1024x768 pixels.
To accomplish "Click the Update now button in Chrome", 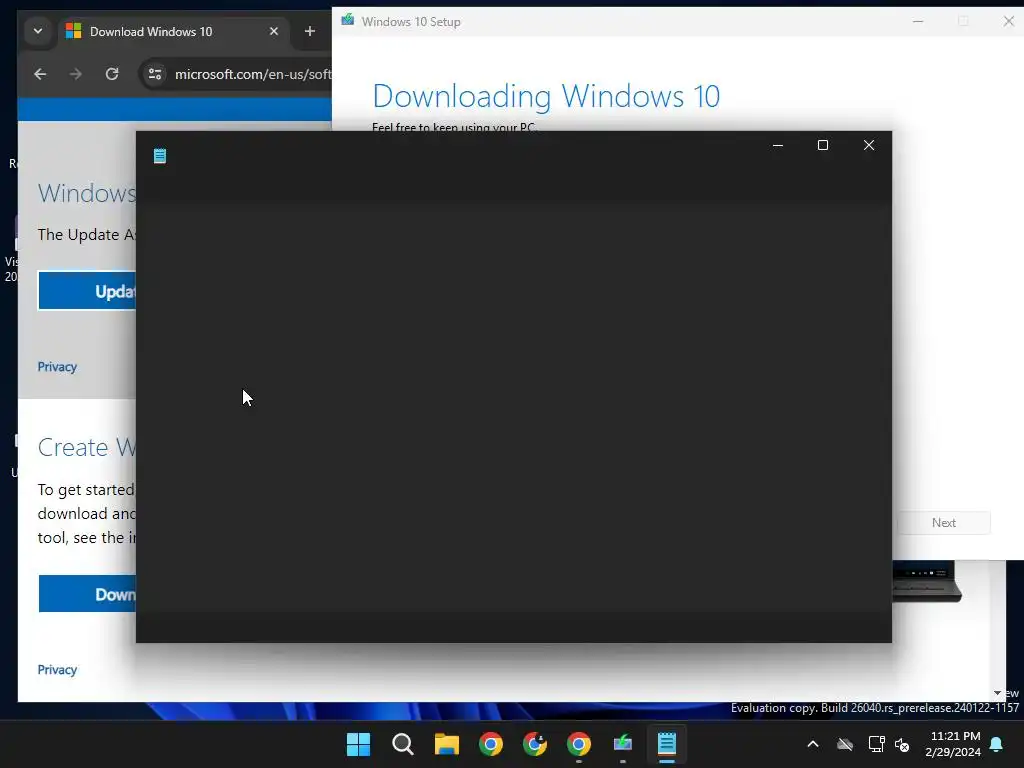I will coord(88,291).
